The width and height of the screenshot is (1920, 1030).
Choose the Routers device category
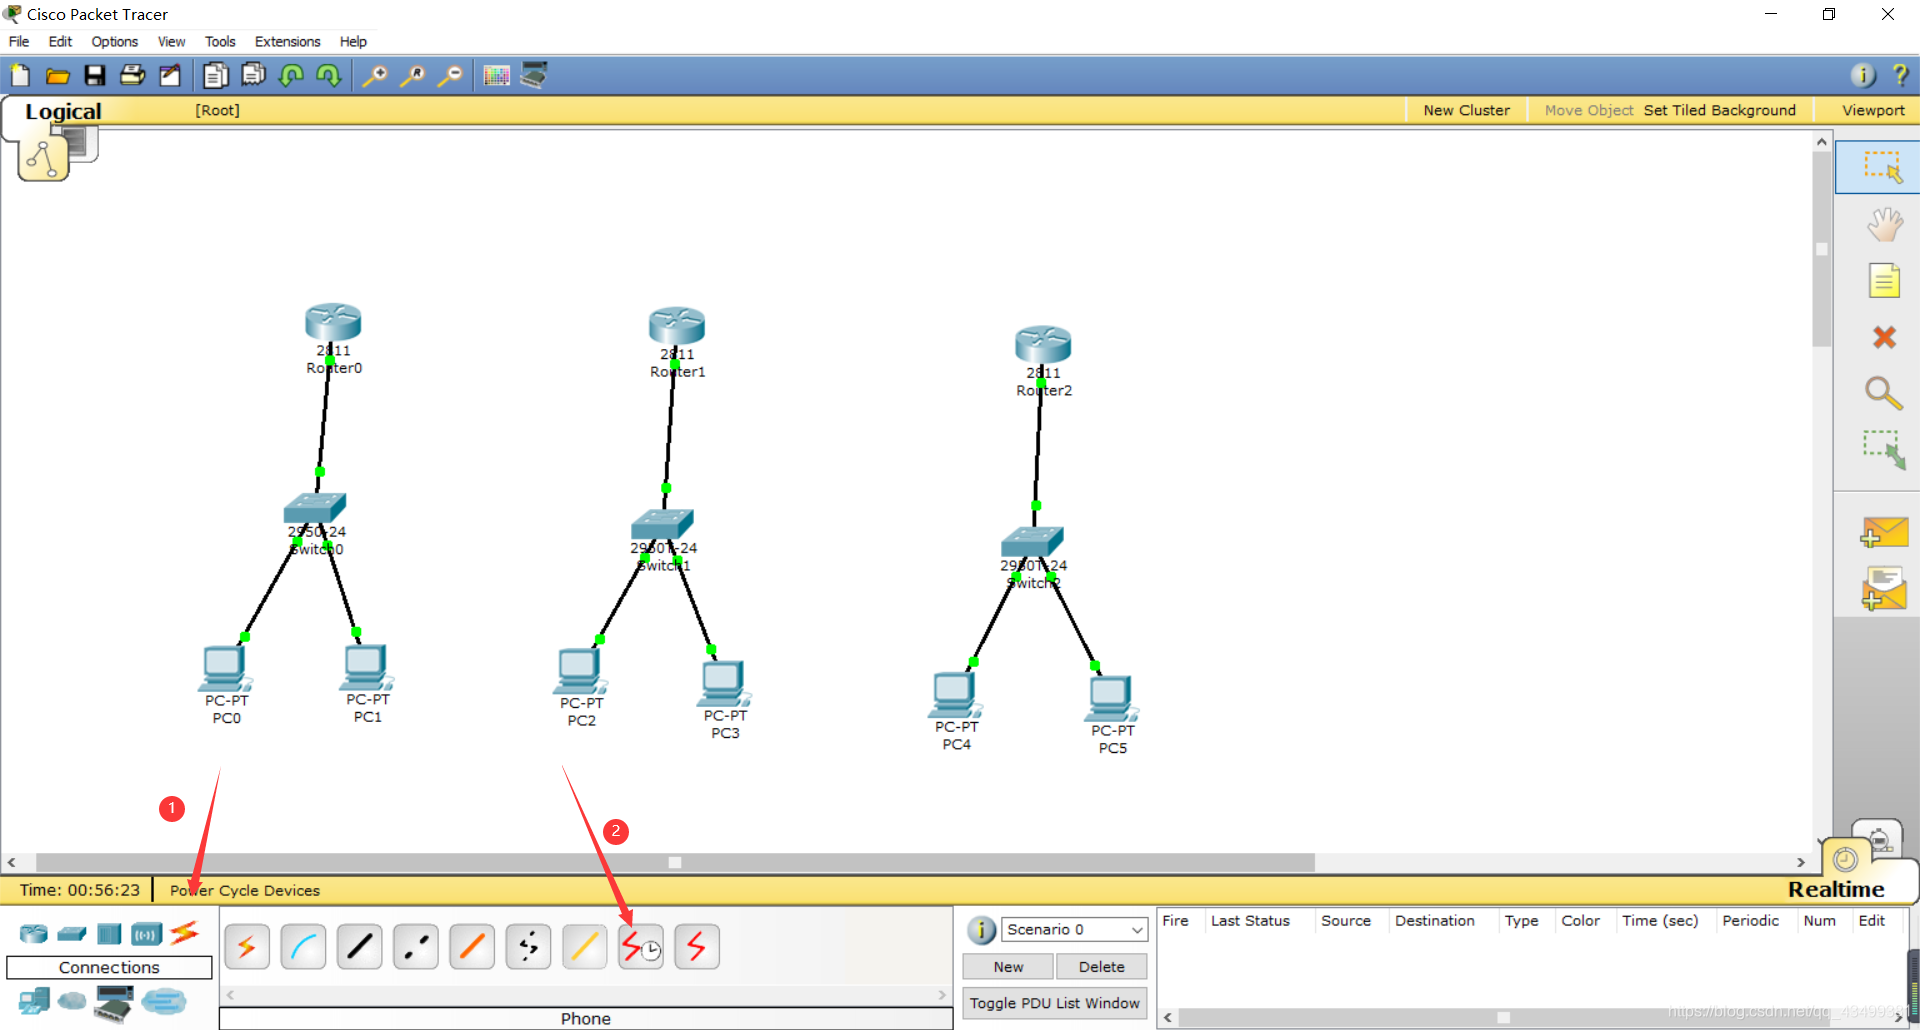pyautogui.click(x=33, y=934)
